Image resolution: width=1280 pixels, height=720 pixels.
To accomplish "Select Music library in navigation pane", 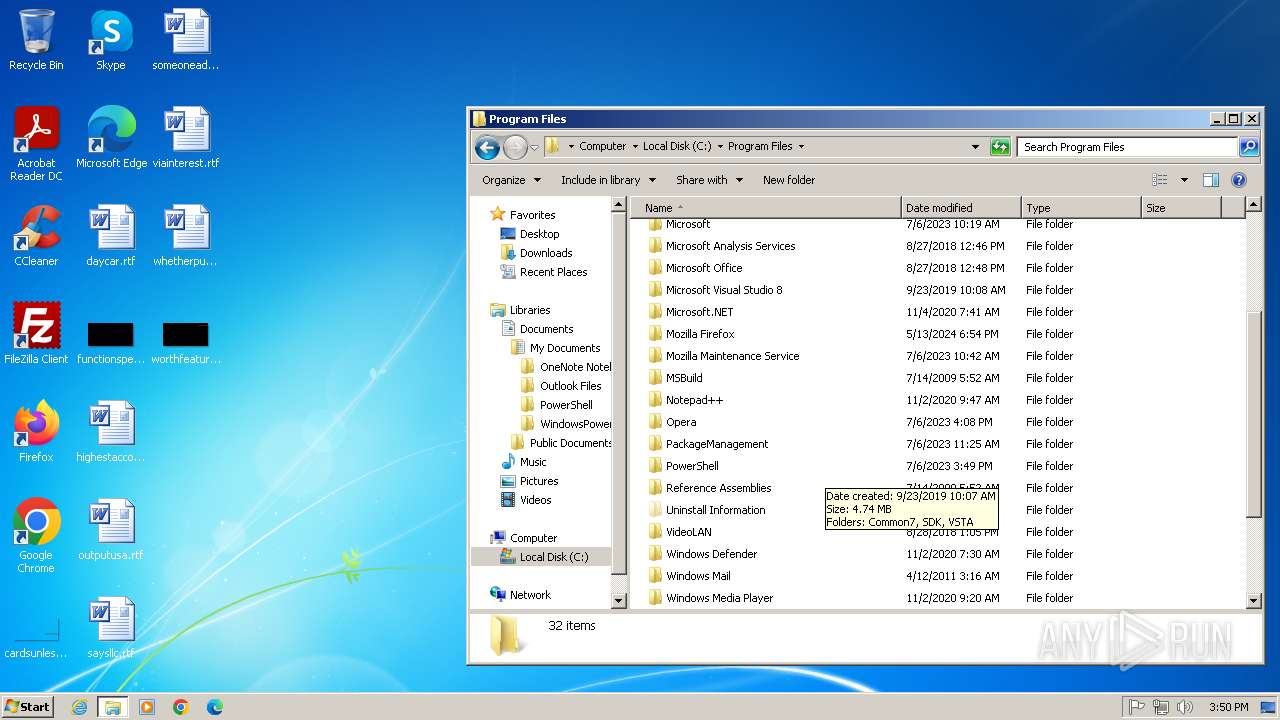I will coord(533,462).
